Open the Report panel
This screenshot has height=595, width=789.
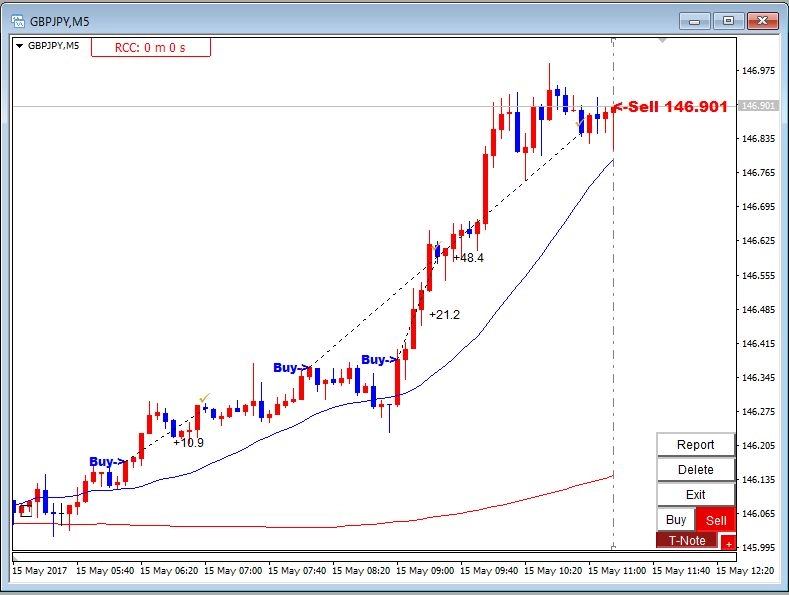point(695,444)
